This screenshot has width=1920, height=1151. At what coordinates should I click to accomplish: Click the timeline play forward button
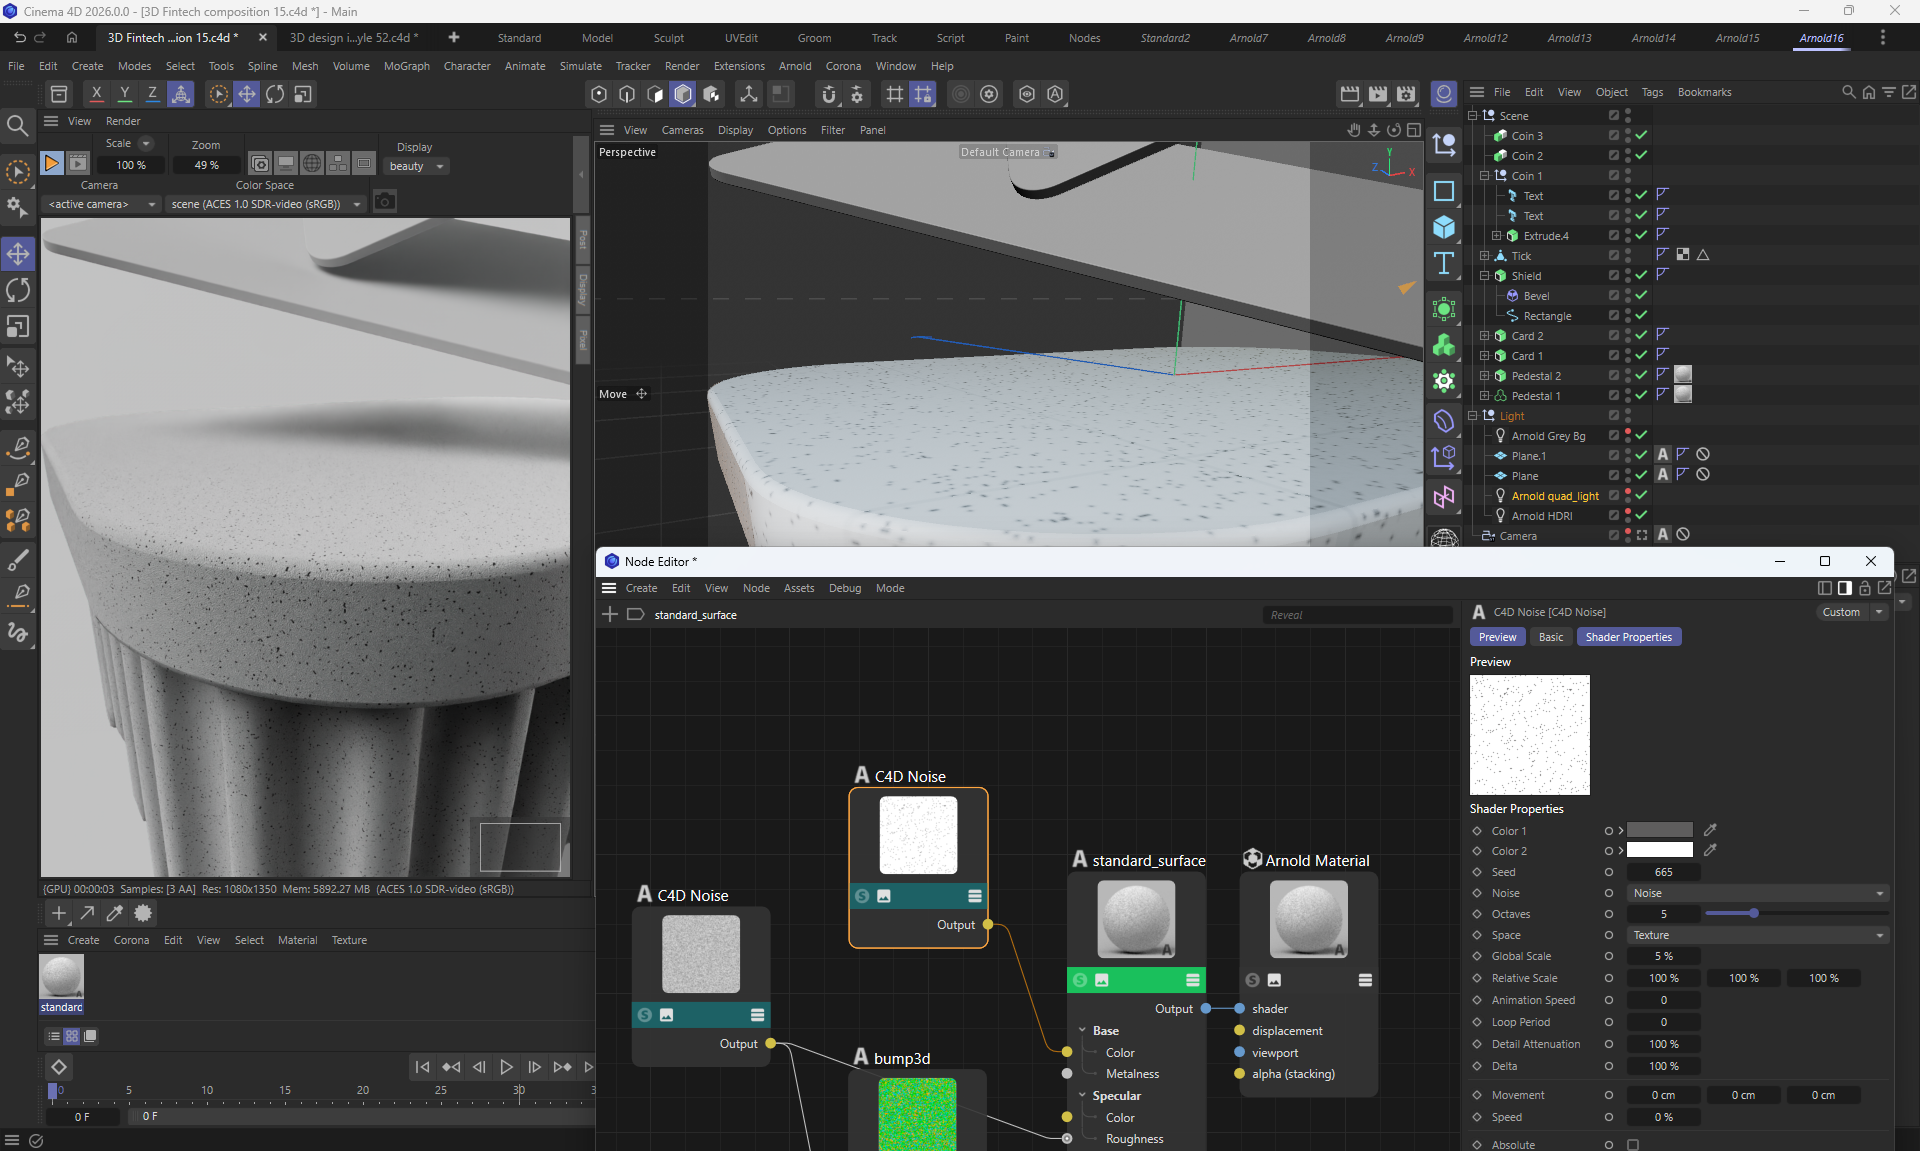click(506, 1067)
